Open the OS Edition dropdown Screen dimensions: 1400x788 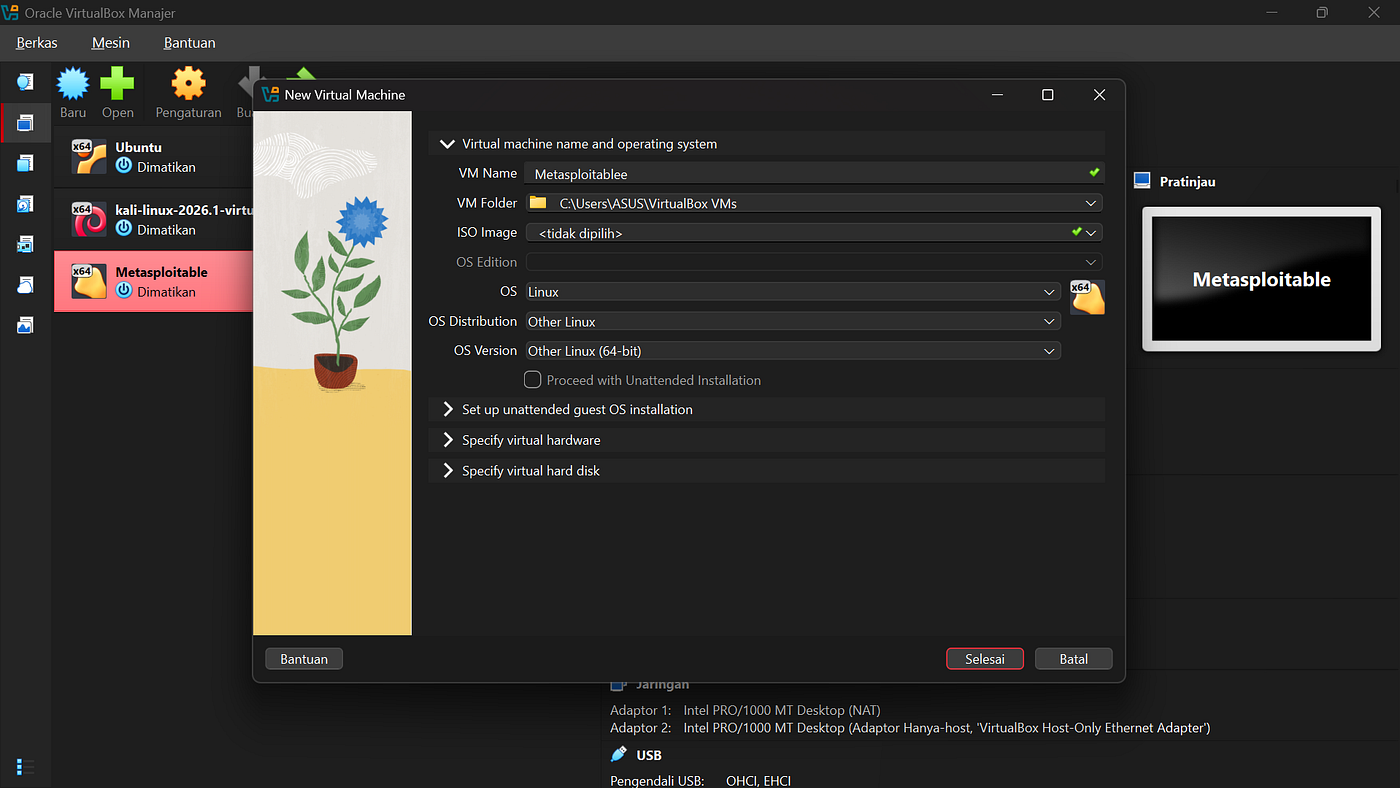coord(1091,262)
